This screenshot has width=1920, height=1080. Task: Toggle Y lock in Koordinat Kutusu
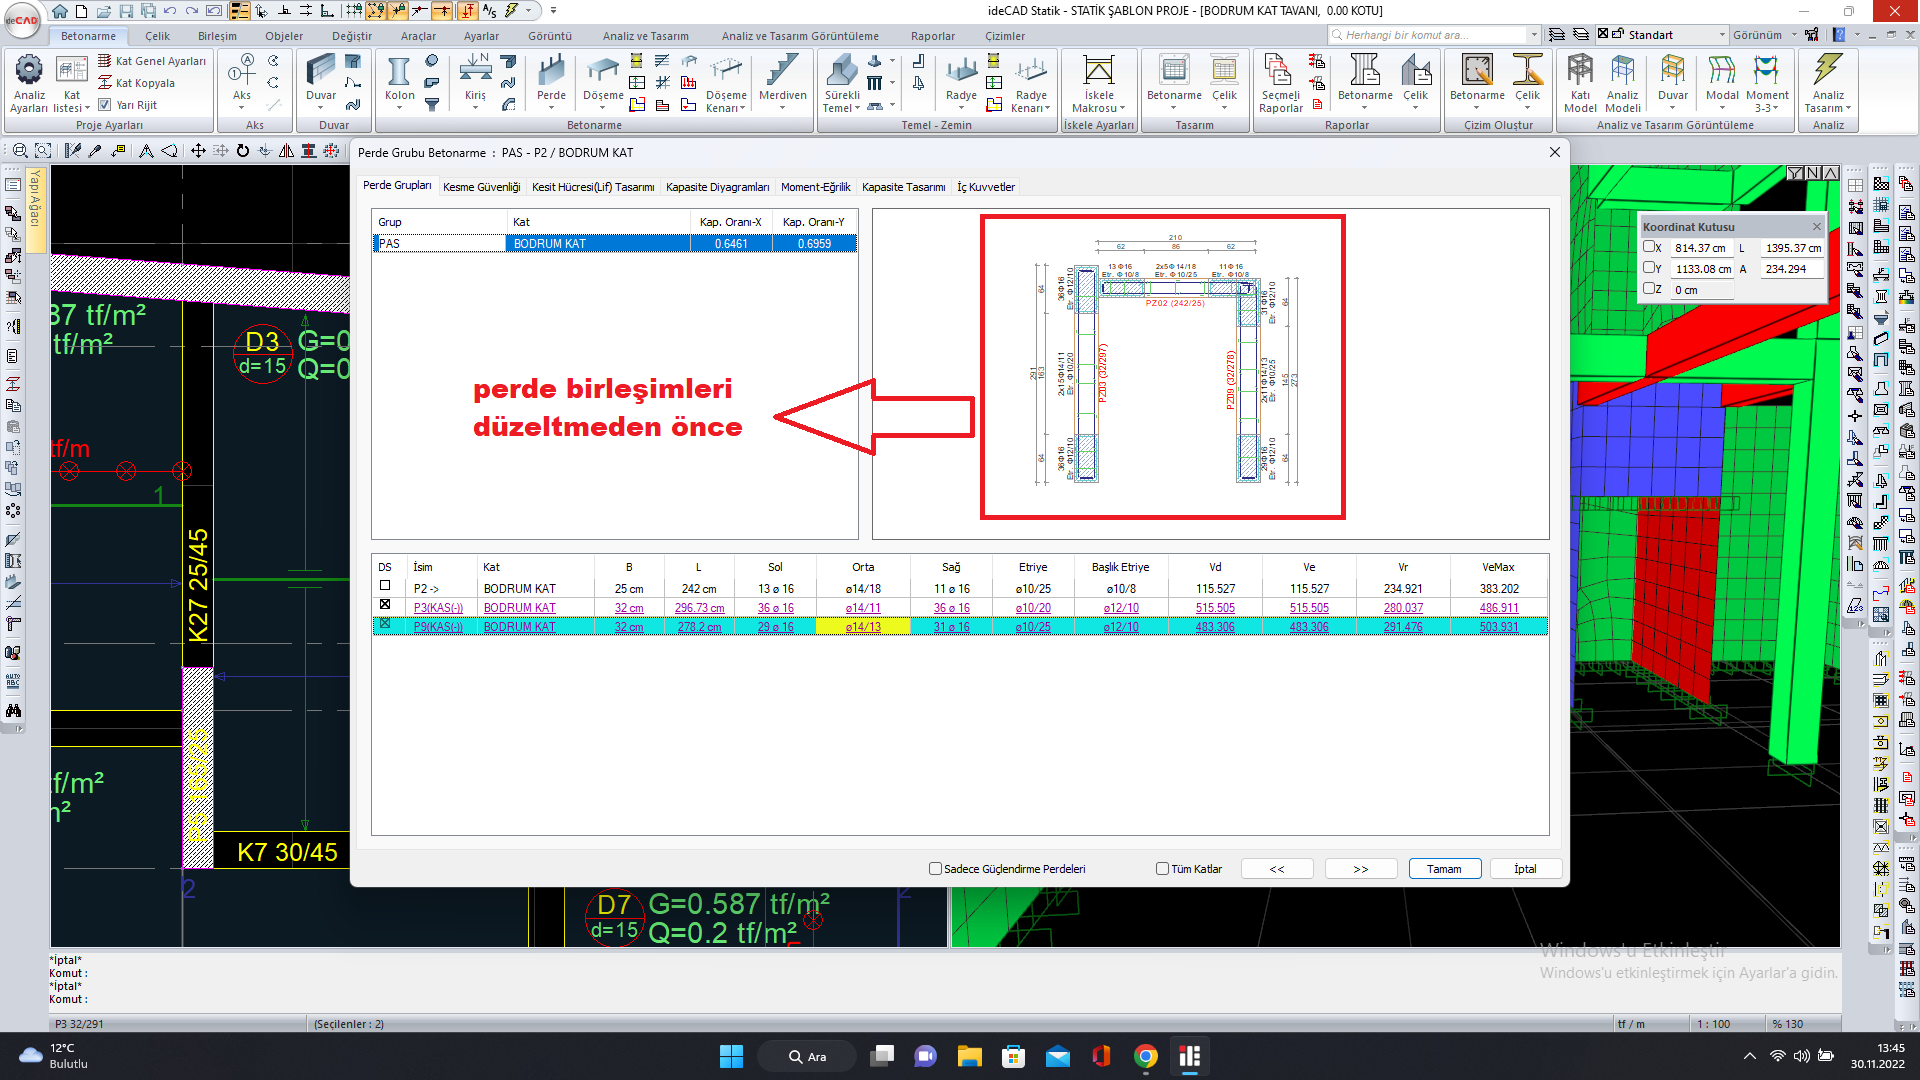(x=1648, y=267)
